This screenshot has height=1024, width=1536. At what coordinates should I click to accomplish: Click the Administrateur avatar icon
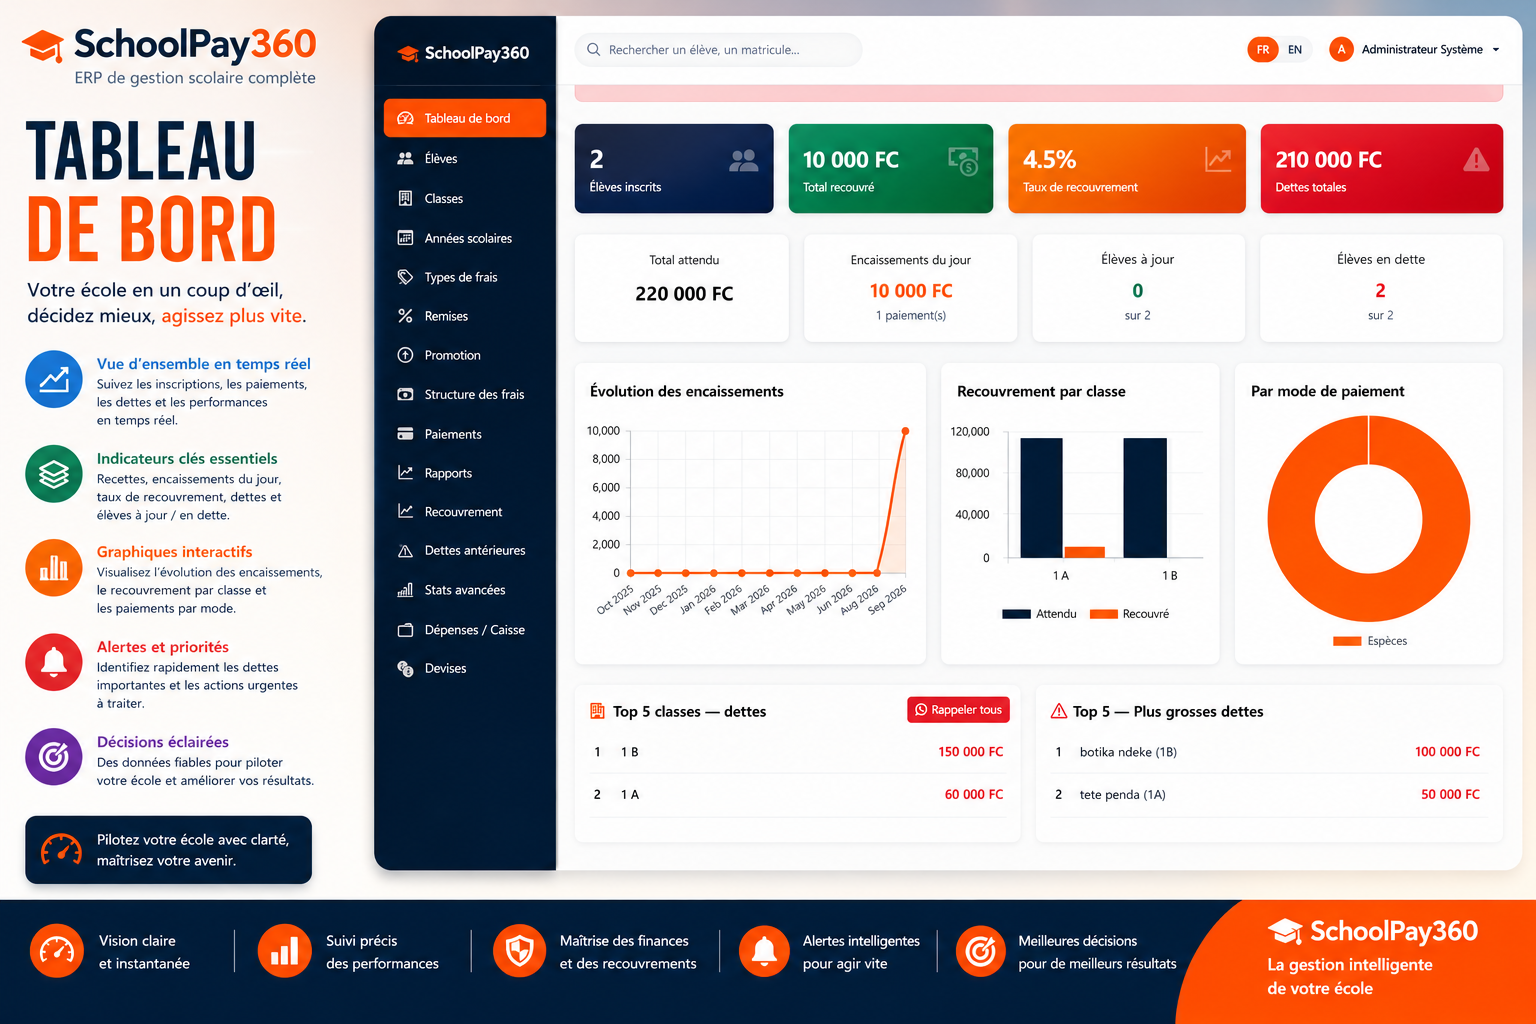tap(1341, 49)
